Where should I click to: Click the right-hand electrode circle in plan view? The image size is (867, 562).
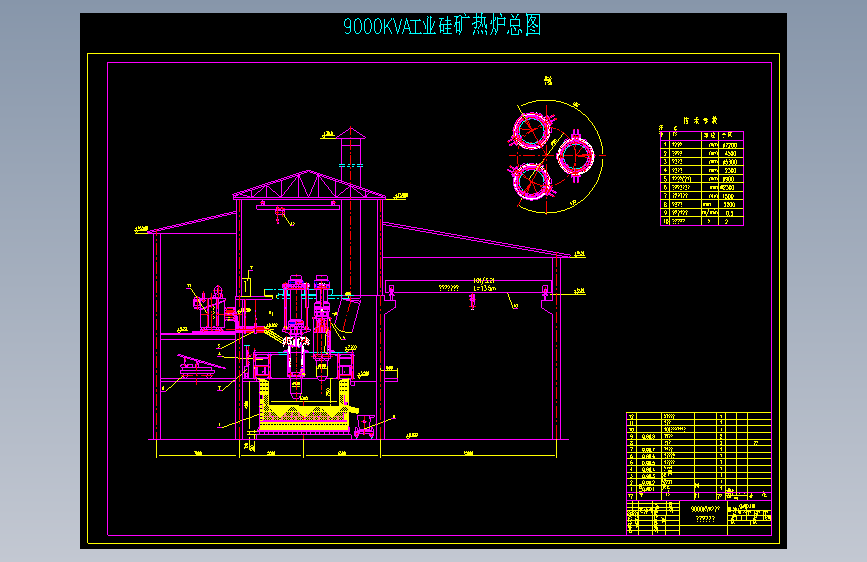tap(575, 155)
